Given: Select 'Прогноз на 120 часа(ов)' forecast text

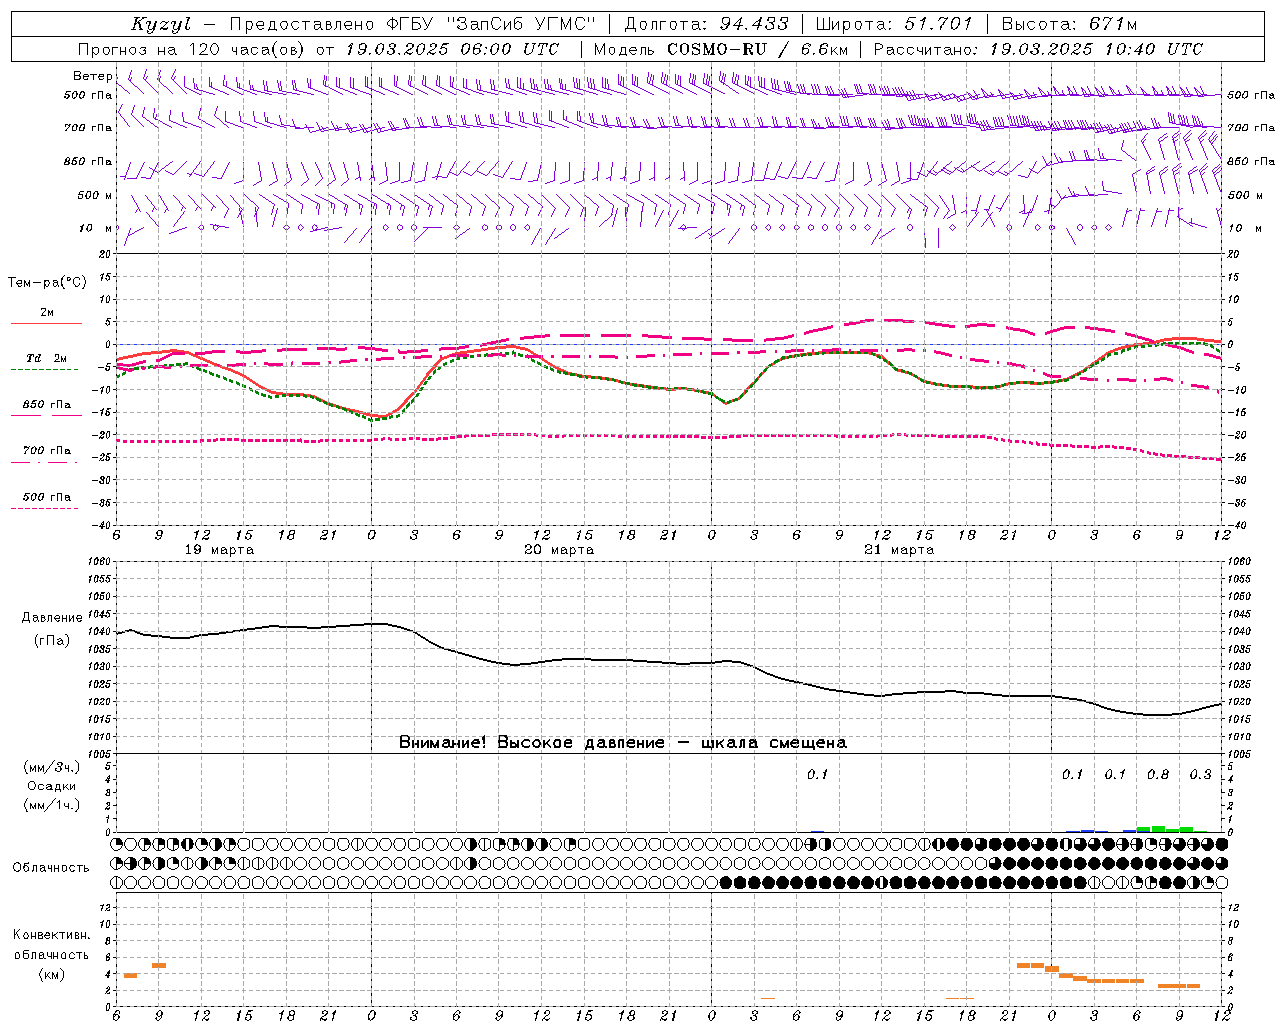Looking at the screenshot, I should click(x=193, y=49).
